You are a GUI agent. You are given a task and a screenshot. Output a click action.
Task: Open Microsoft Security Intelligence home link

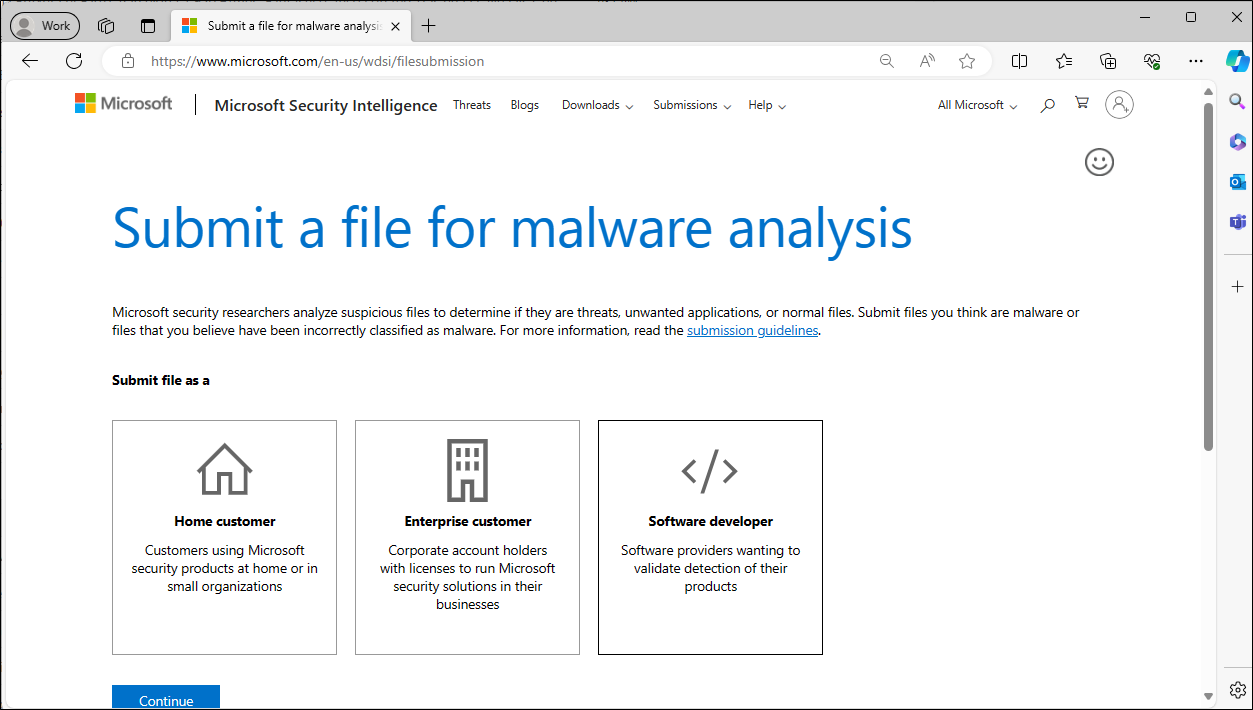(326, 105)
